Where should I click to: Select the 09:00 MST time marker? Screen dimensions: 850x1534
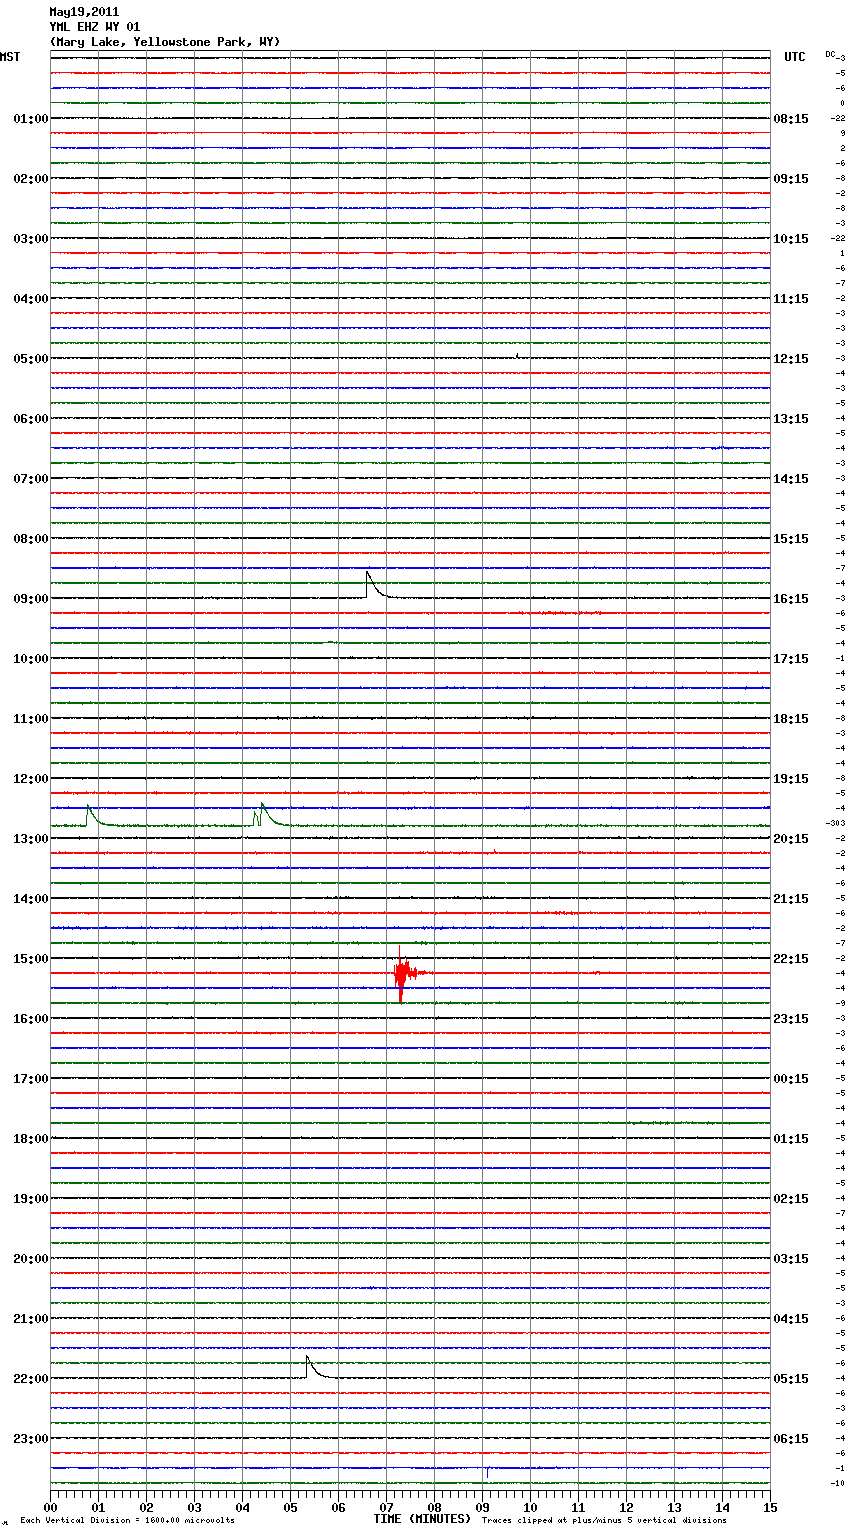pyautogui.click(x=30, y=599)
